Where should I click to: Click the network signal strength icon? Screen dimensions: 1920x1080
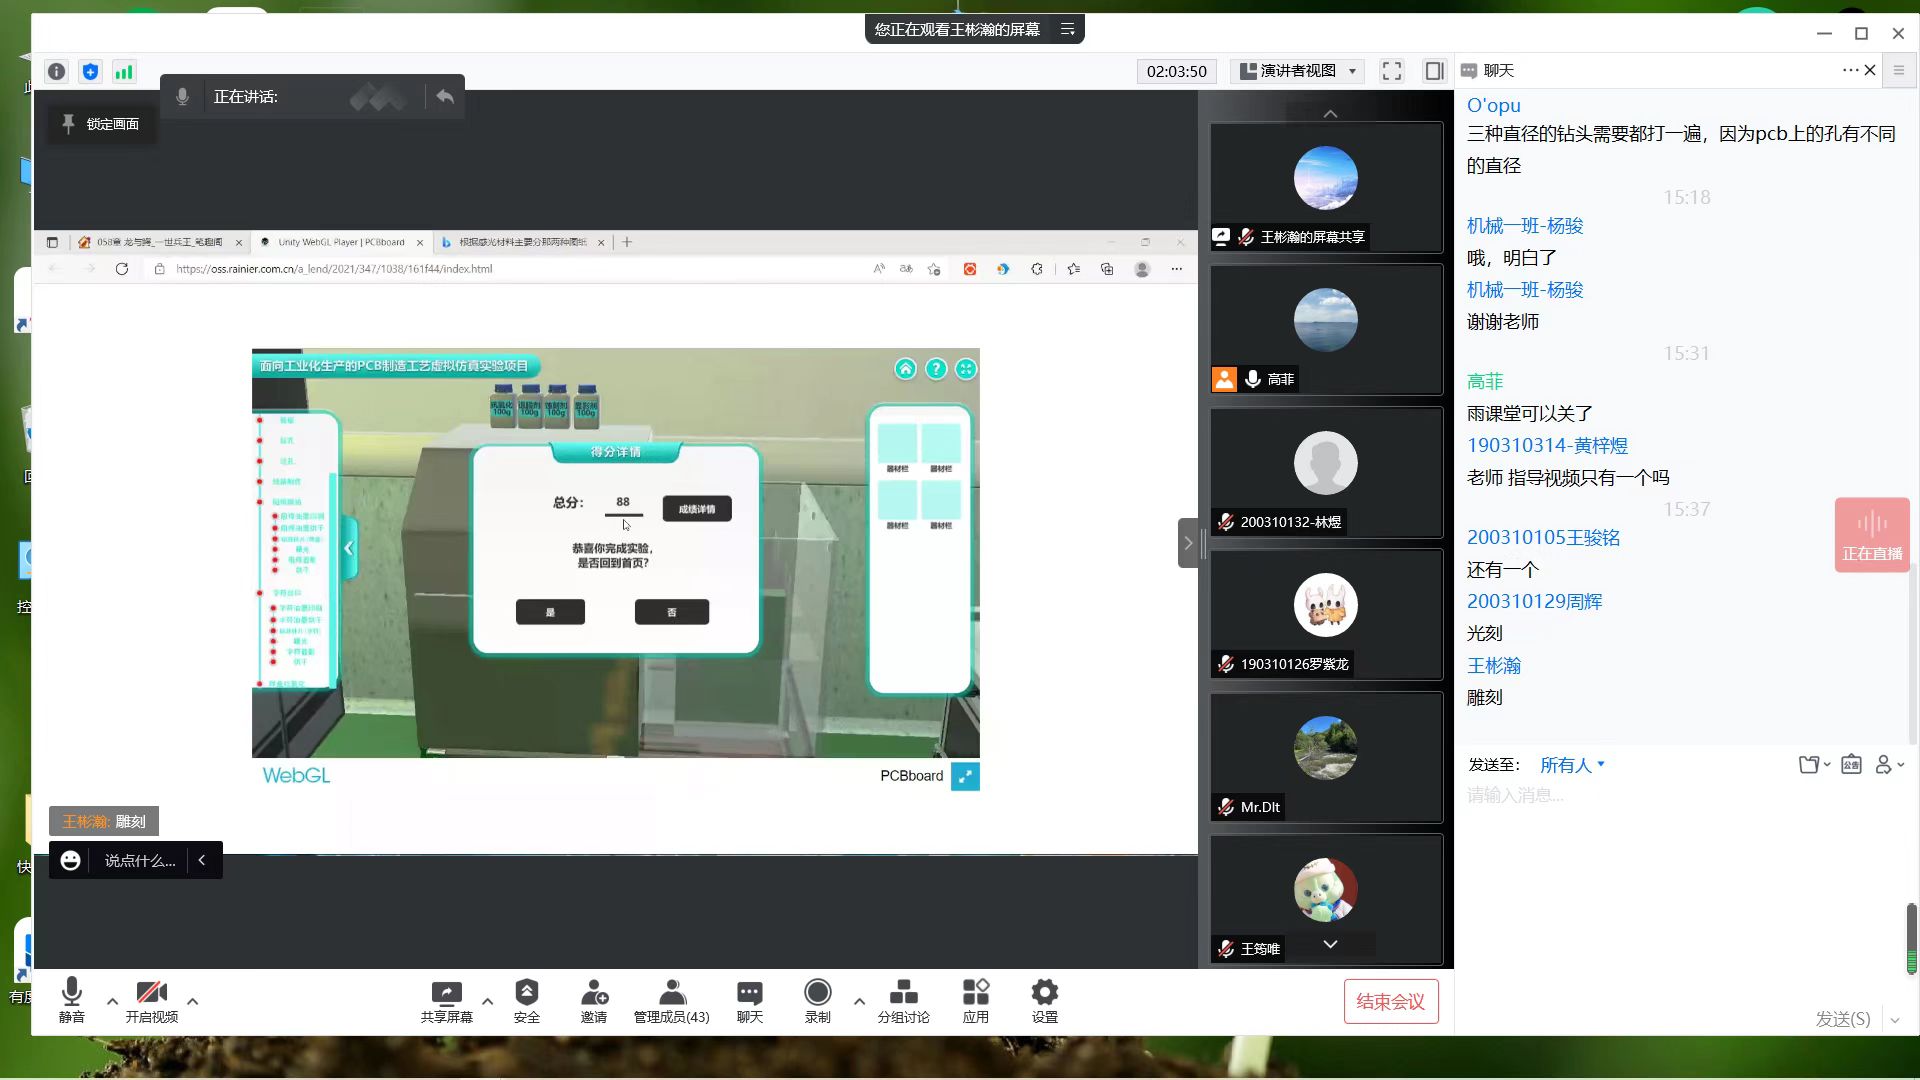[x=124, y=71]
